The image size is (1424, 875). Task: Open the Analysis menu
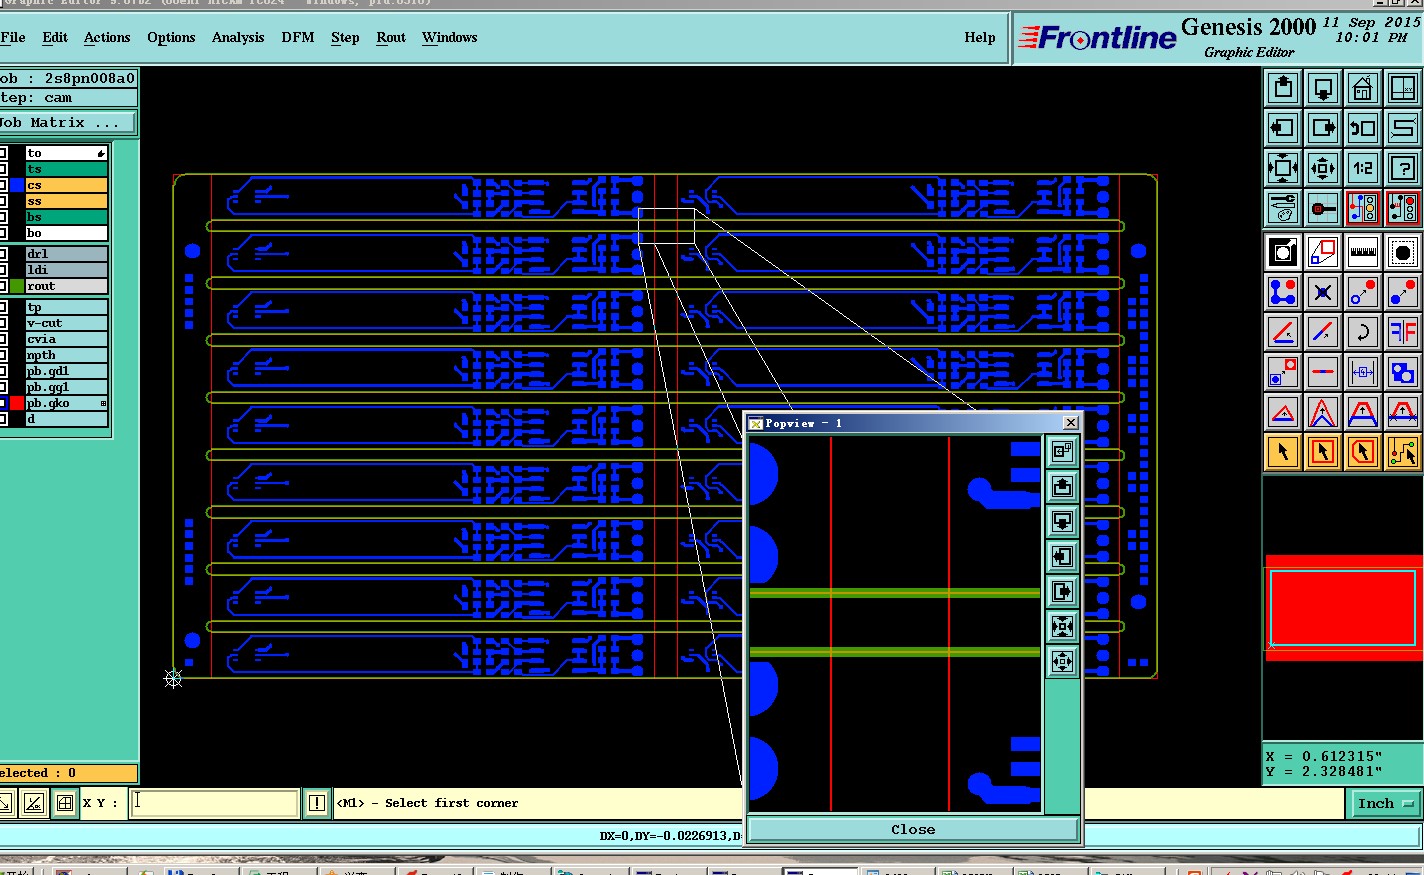point(238,37)
